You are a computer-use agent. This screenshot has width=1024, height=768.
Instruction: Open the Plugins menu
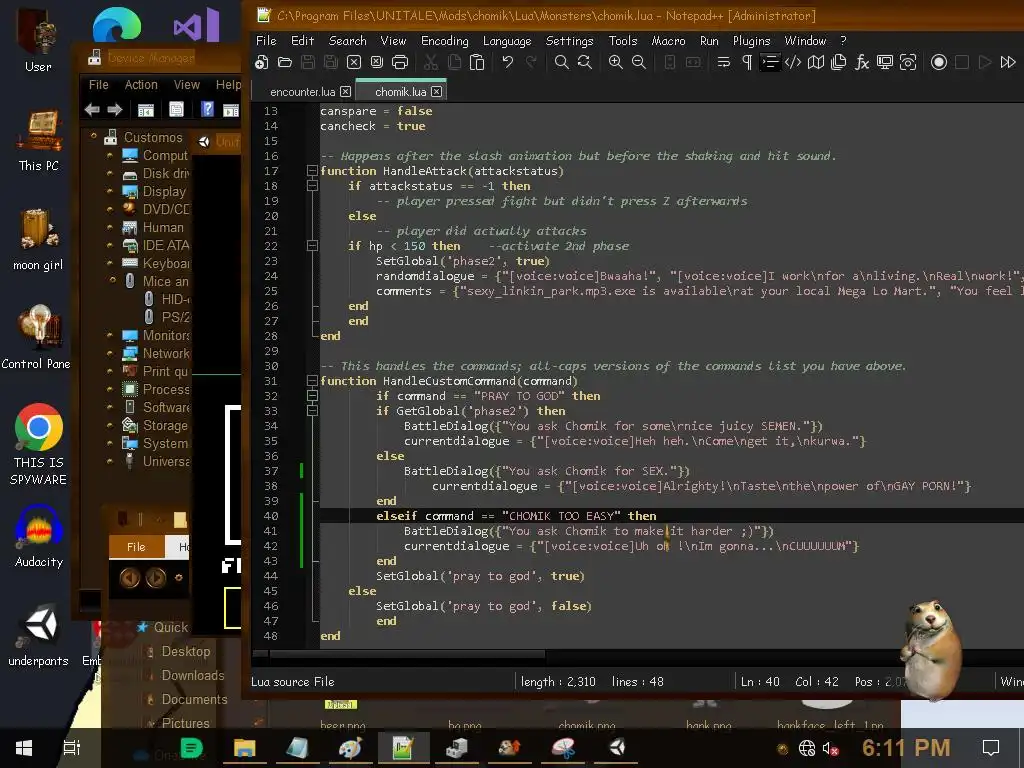[751, 40]
